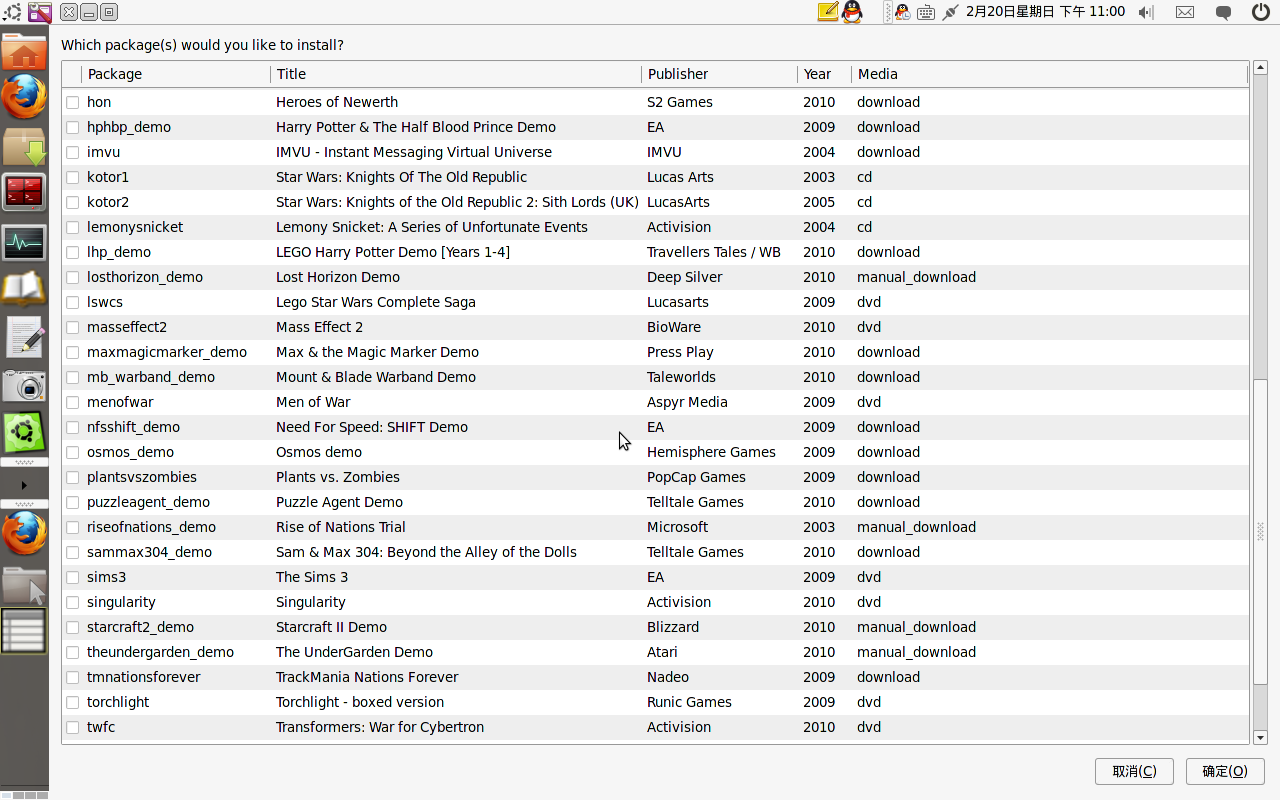Open the keyboard input method indicator
The image size is (1280, 800).
click(926, 12)
